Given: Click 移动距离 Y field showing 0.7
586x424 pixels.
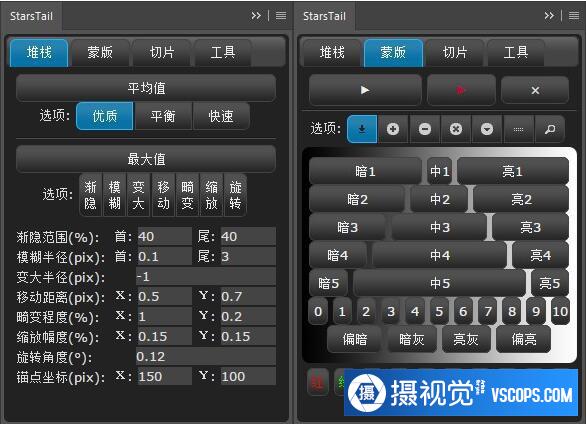Looking at the screenshot, I should click(x=248, y=297).
